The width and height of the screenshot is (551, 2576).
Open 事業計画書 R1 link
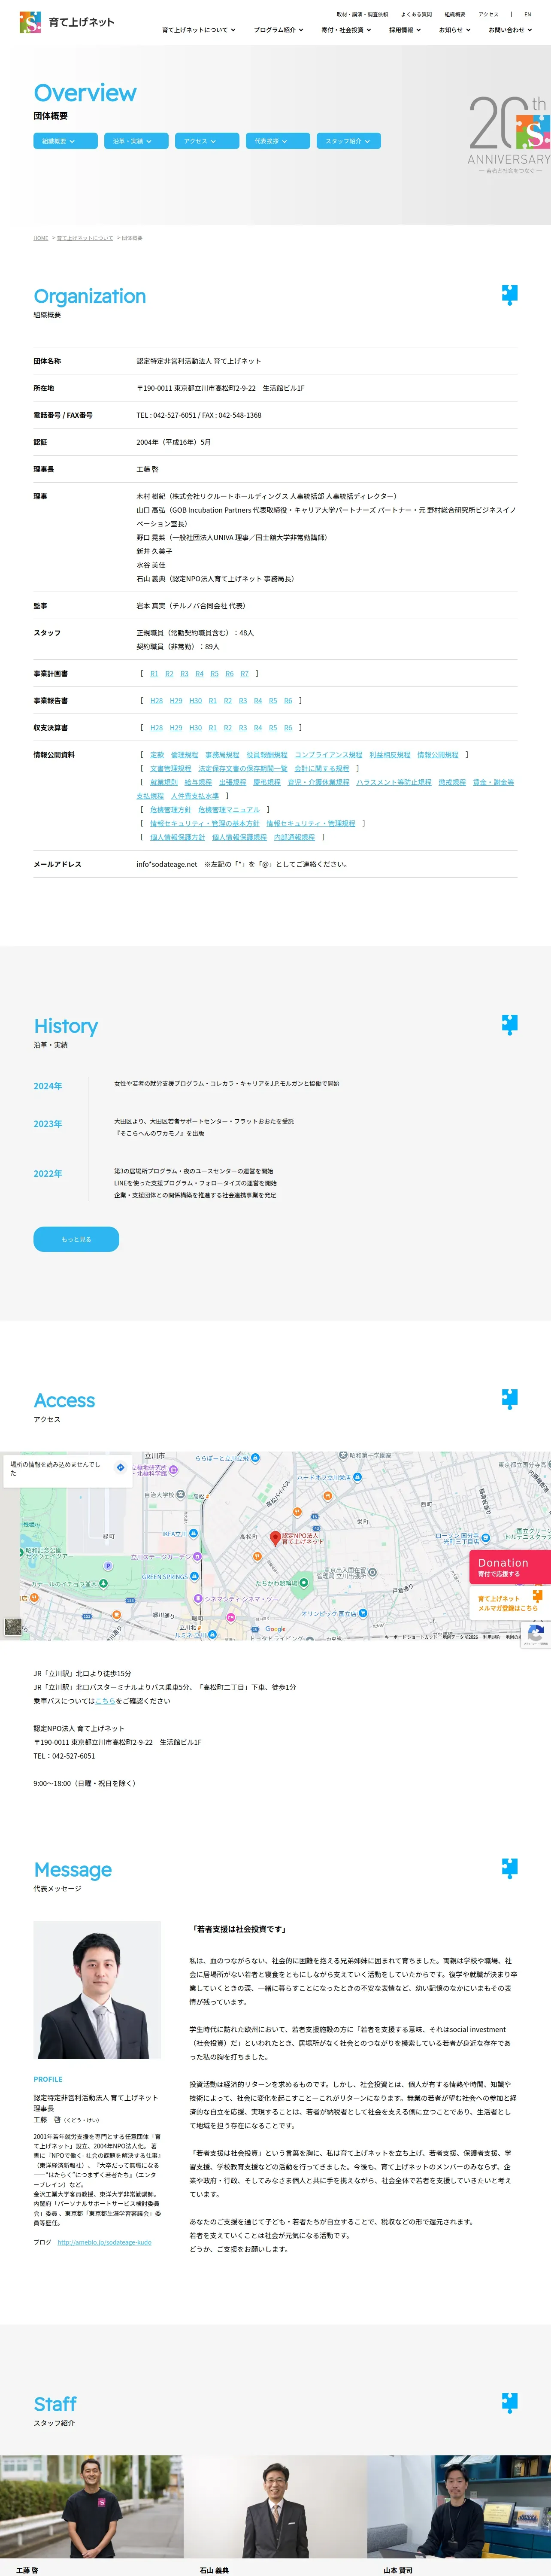[x=154, y=673]
